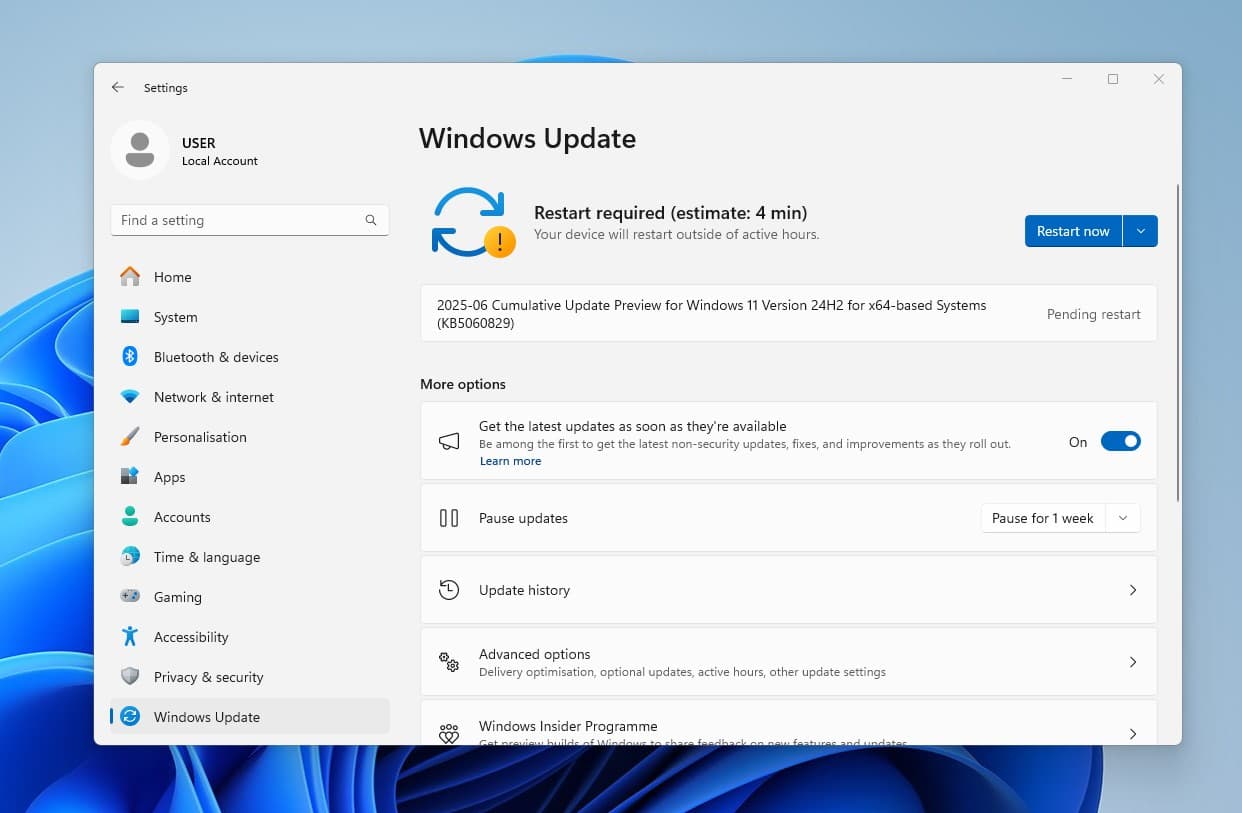
Task: Click USER account name
Action: point(199,143)
